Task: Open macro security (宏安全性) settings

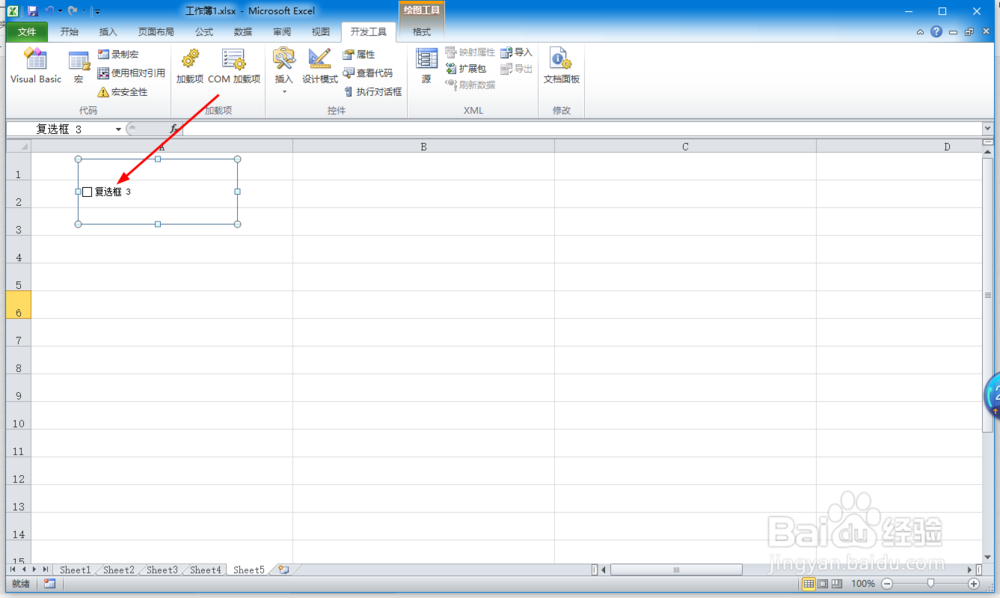Action: [x=122, y=92]
